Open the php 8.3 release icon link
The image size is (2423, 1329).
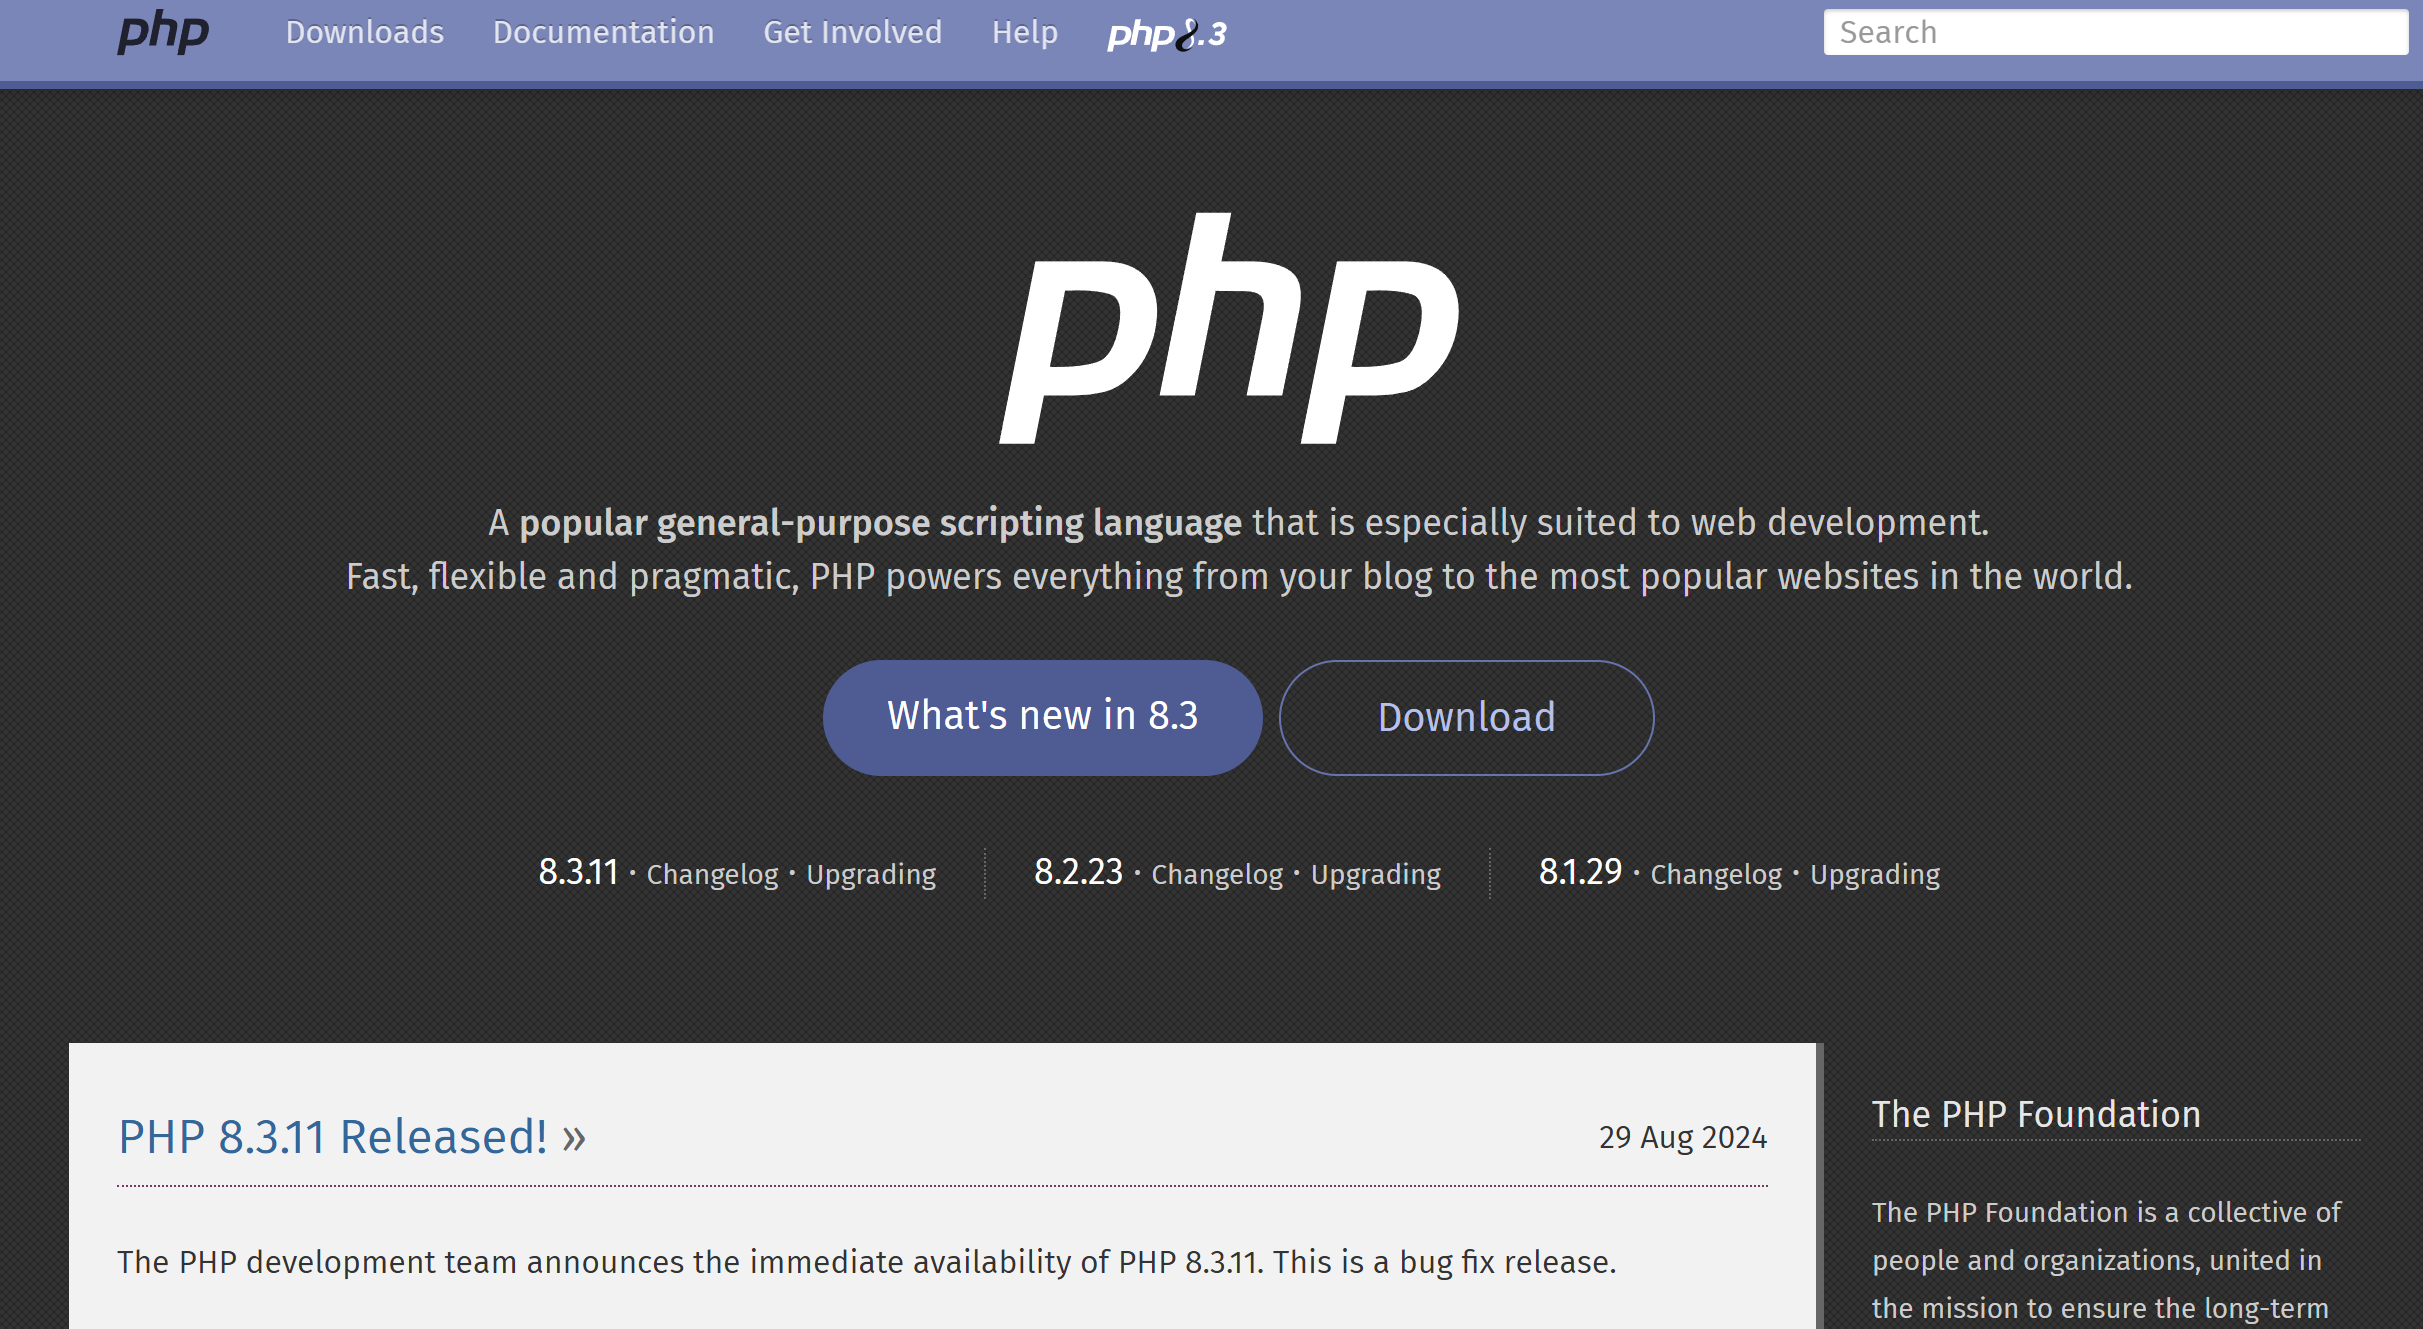(x=1166, y=34)
